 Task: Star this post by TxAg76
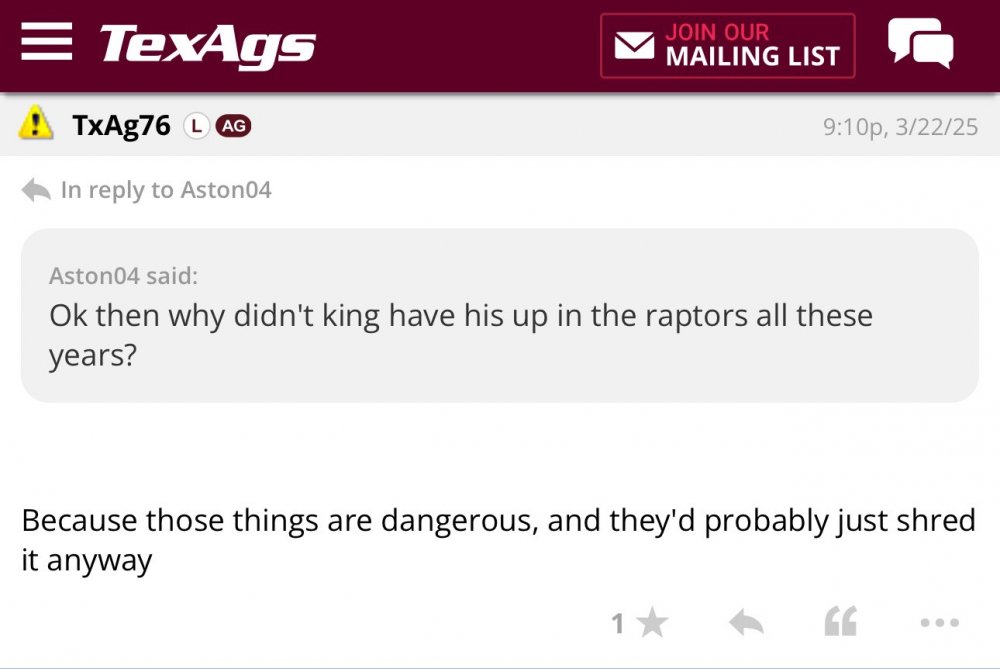click(x=652, y=624)
